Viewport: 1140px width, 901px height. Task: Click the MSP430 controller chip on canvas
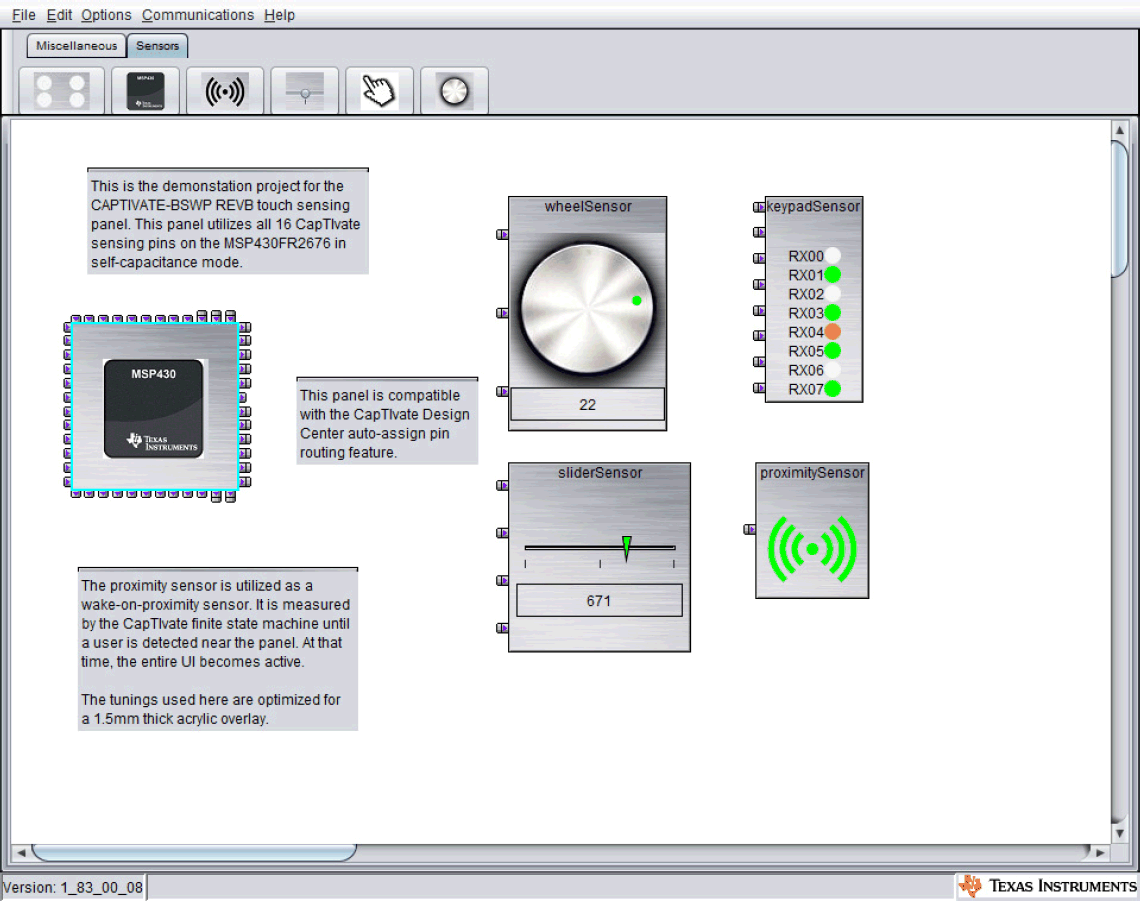(x=154, y=408)
